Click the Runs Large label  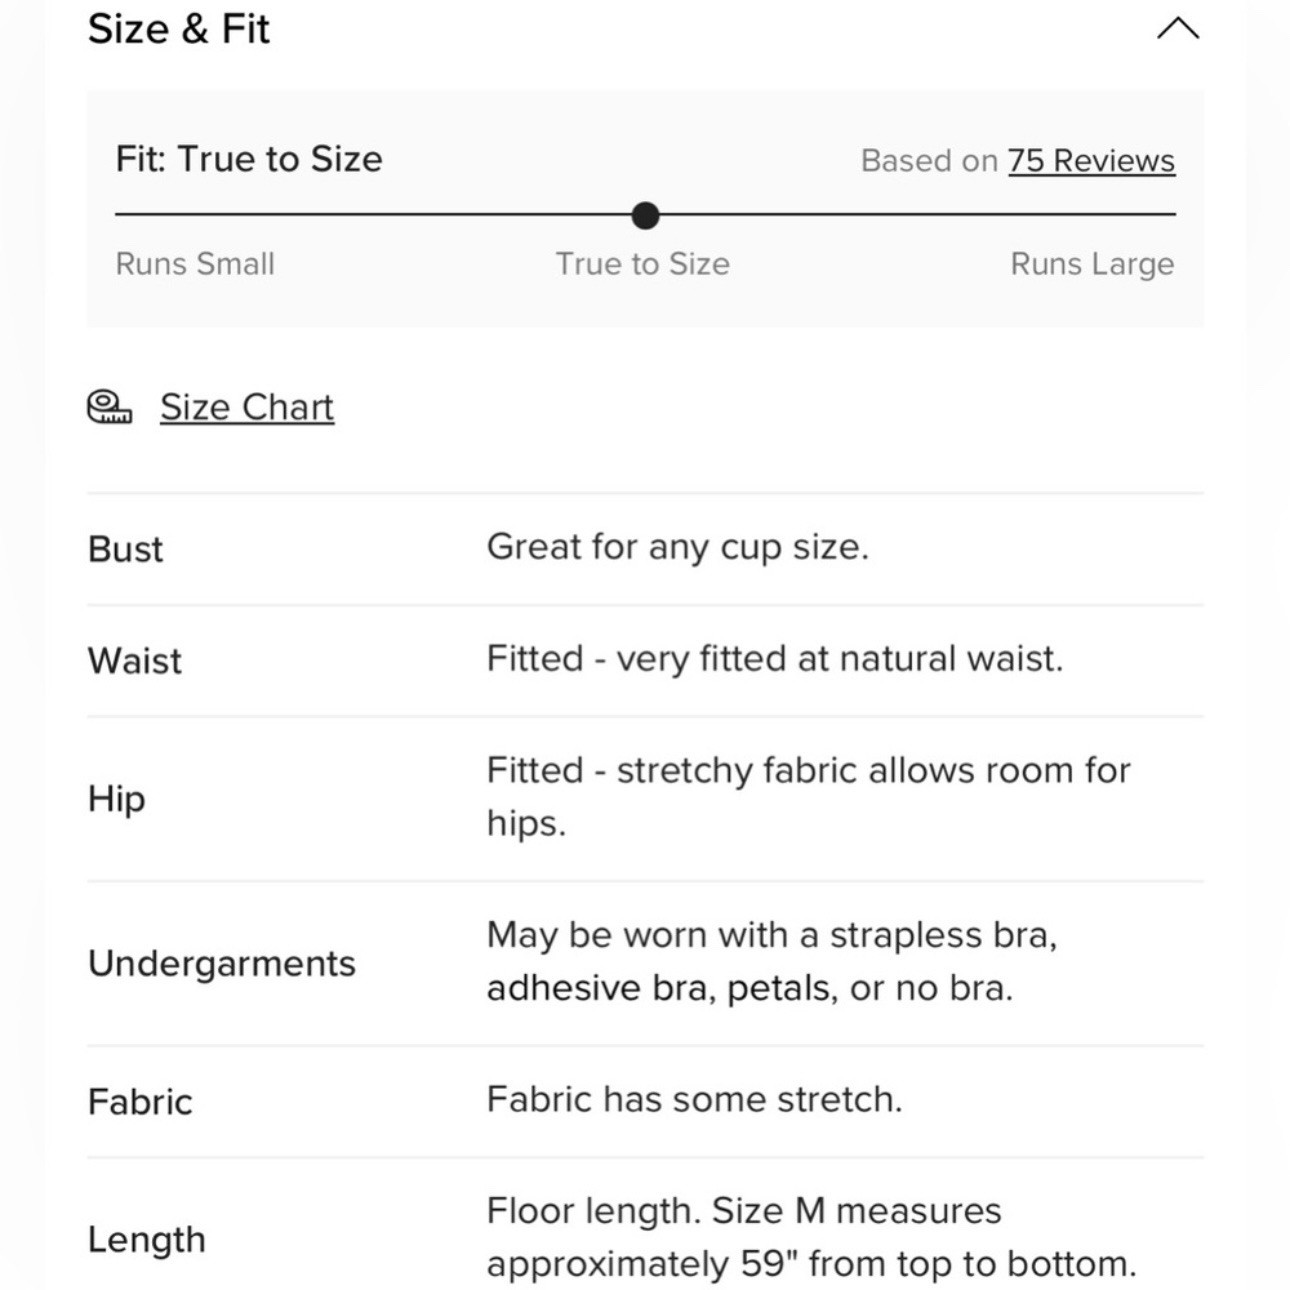(1092, 264)
